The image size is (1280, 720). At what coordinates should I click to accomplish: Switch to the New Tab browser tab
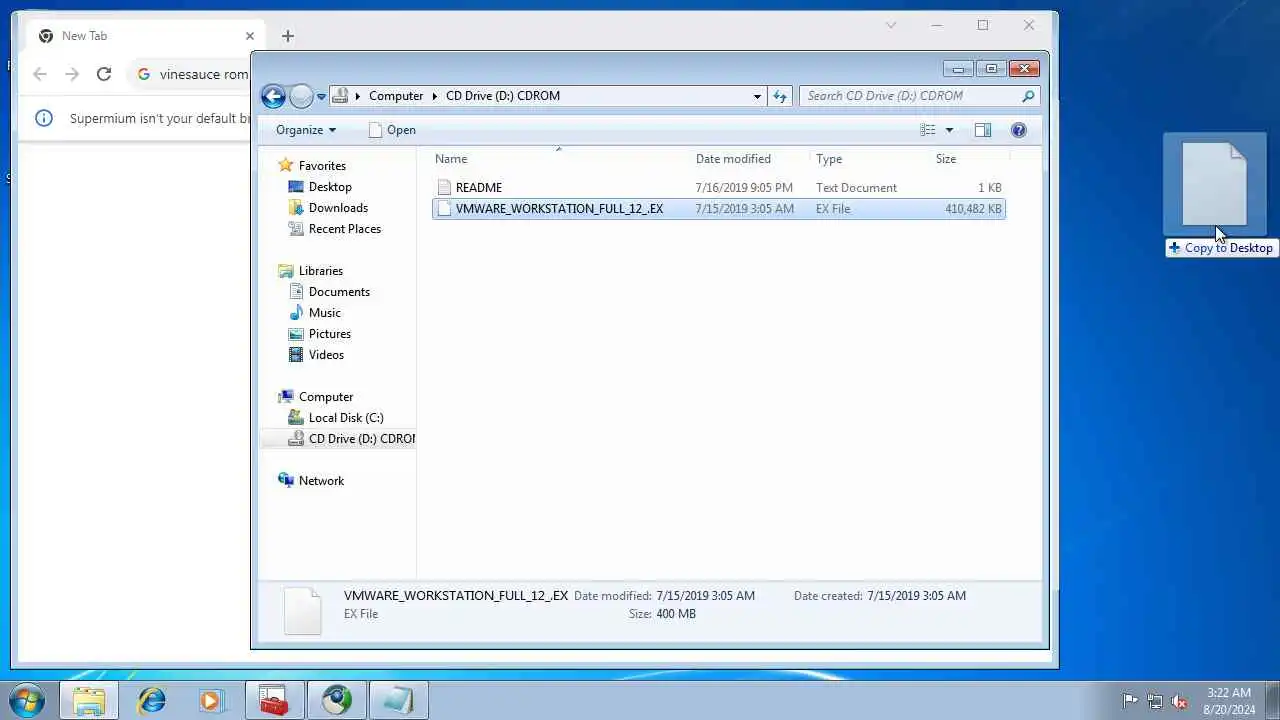pyautogui.click(x=145, y=36)
